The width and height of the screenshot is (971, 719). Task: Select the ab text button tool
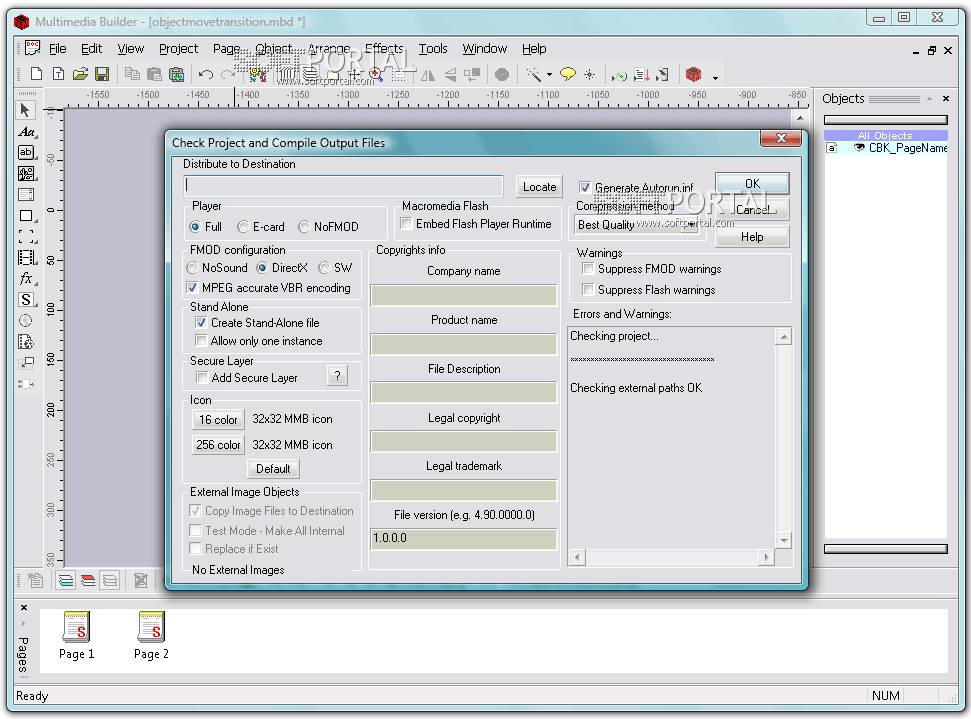point(26,152)
